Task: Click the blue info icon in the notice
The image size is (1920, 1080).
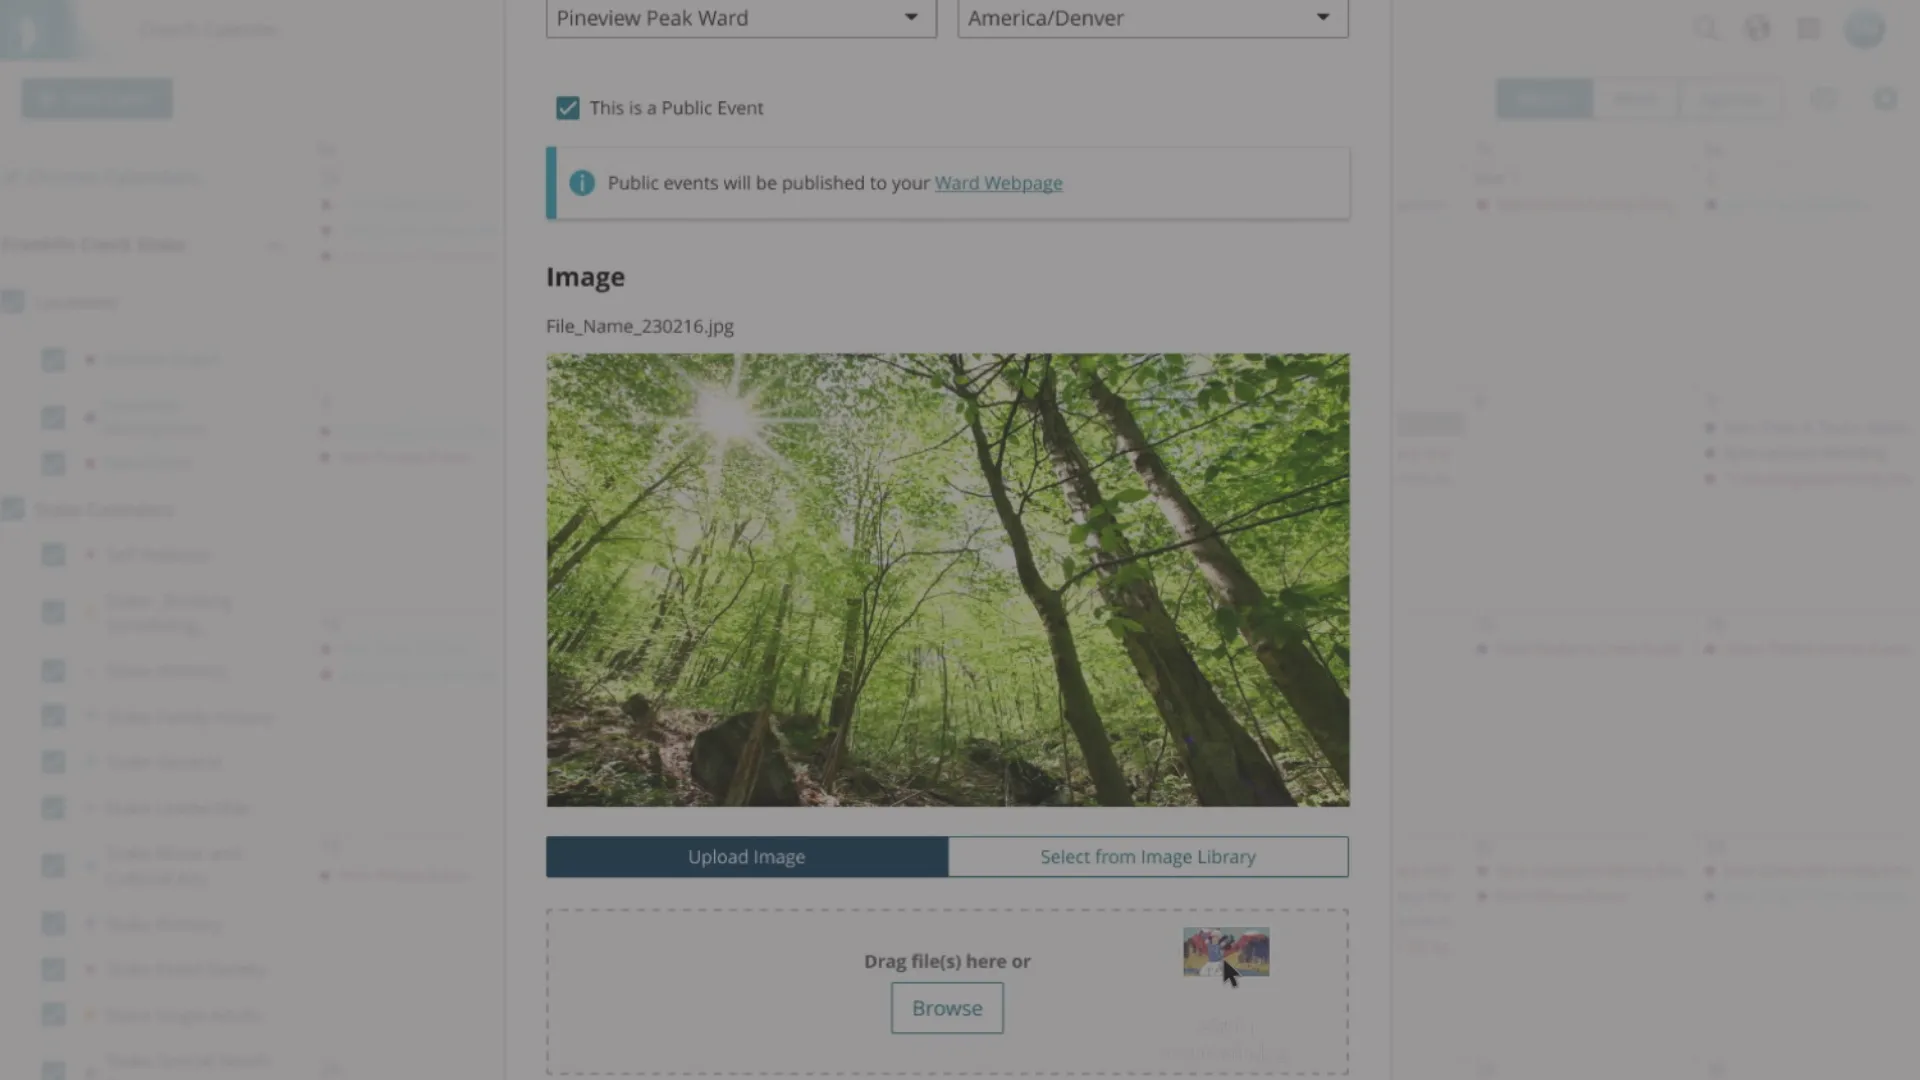Action: [x=582, y=183]
